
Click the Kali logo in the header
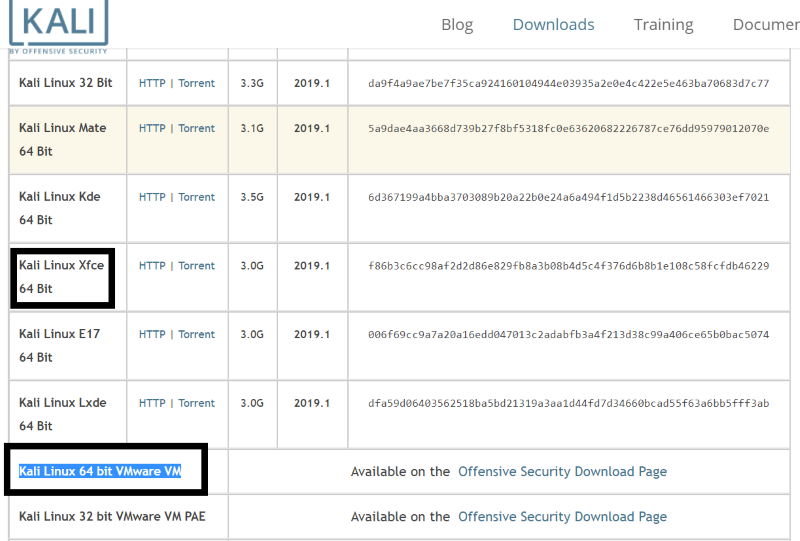tap(58, 24)
